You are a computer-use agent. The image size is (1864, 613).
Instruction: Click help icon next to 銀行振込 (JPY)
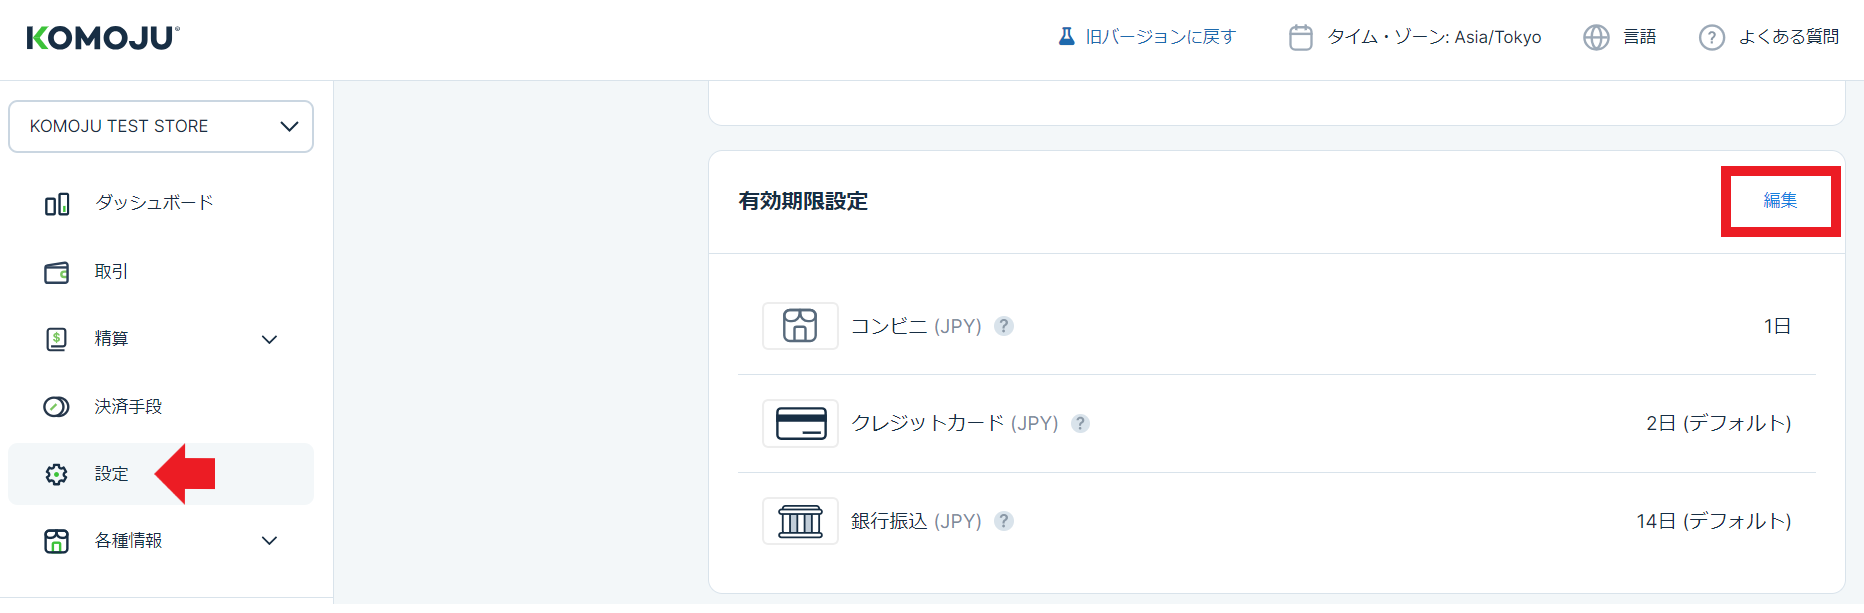[1004, 521]
